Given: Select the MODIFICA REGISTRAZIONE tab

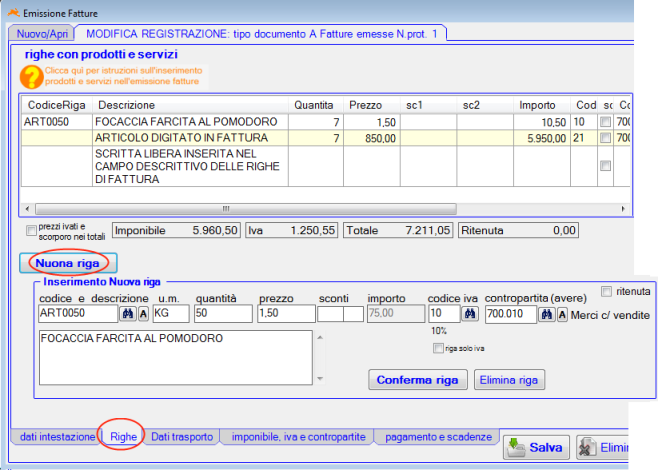Looking at the screenshot, I should coord(261,34).
